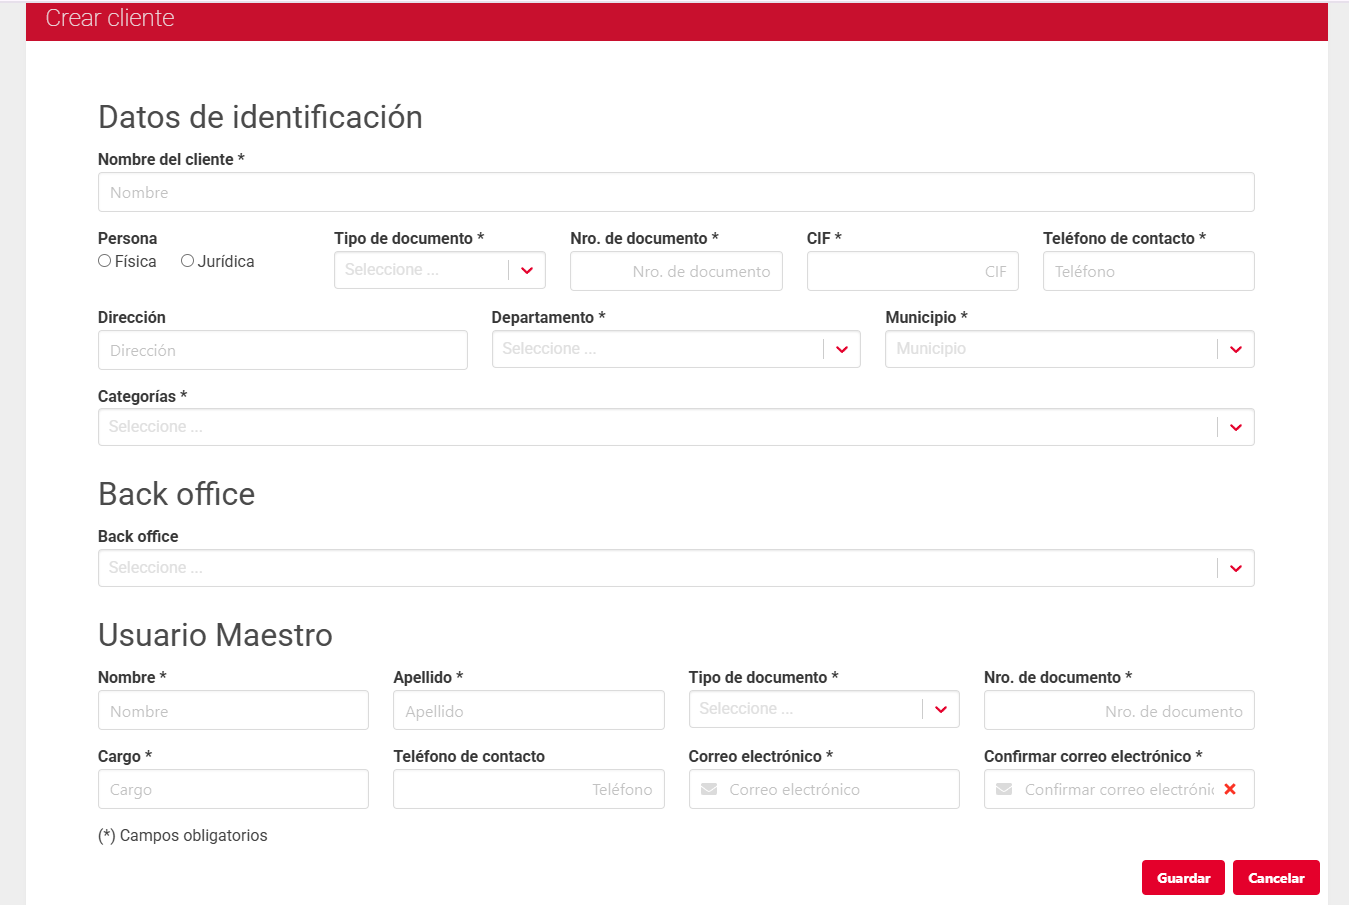
Task: Click the CIF input field
Action: pyautogui.click(x=911, y=271)
